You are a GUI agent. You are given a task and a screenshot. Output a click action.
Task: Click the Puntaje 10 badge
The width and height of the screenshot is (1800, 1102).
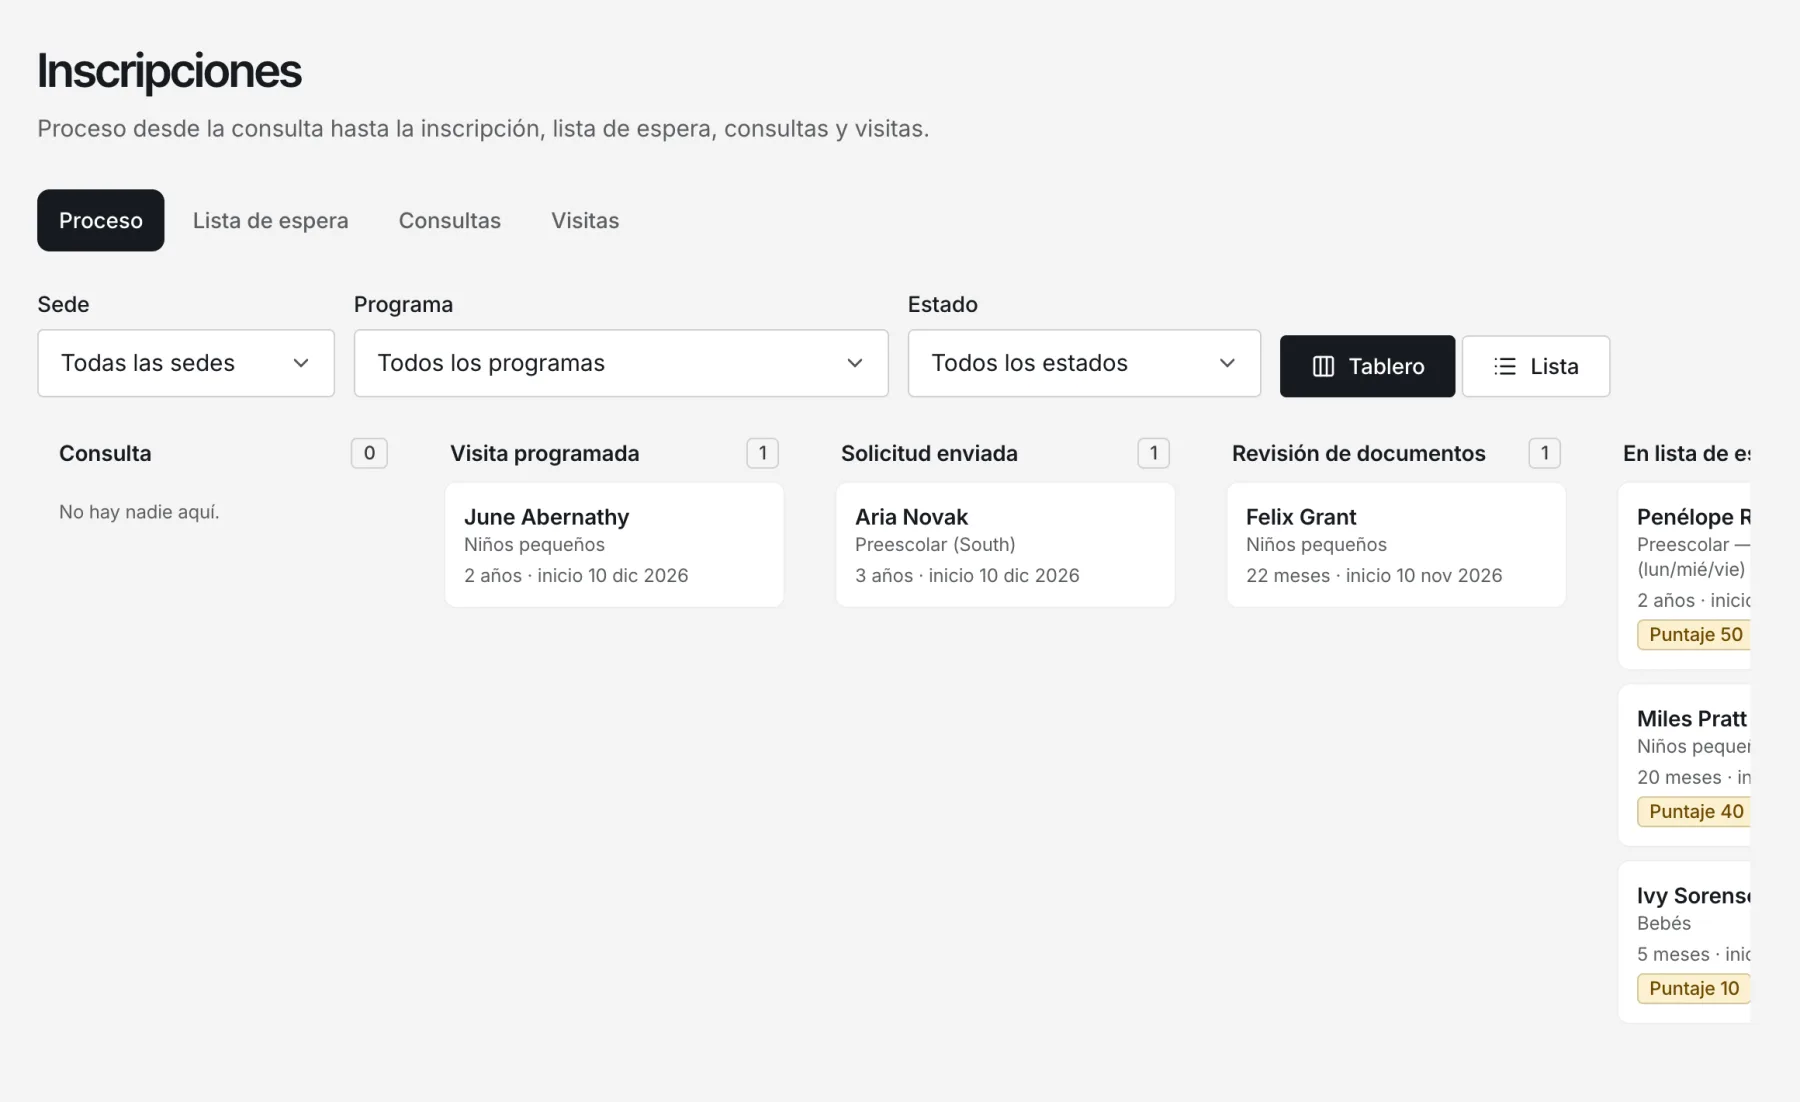point(1694,988)
